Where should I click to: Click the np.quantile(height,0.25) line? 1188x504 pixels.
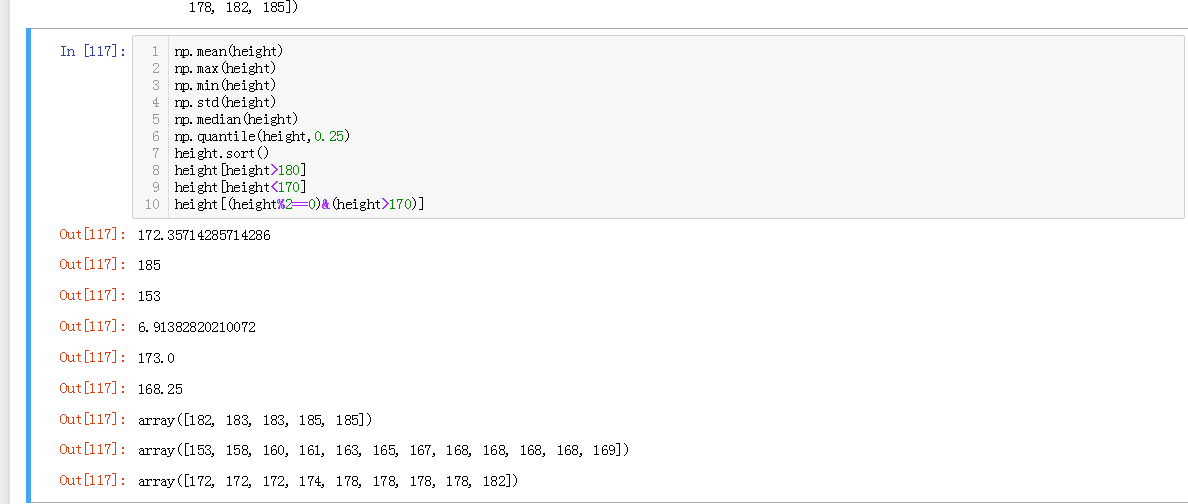pos(262,136)
